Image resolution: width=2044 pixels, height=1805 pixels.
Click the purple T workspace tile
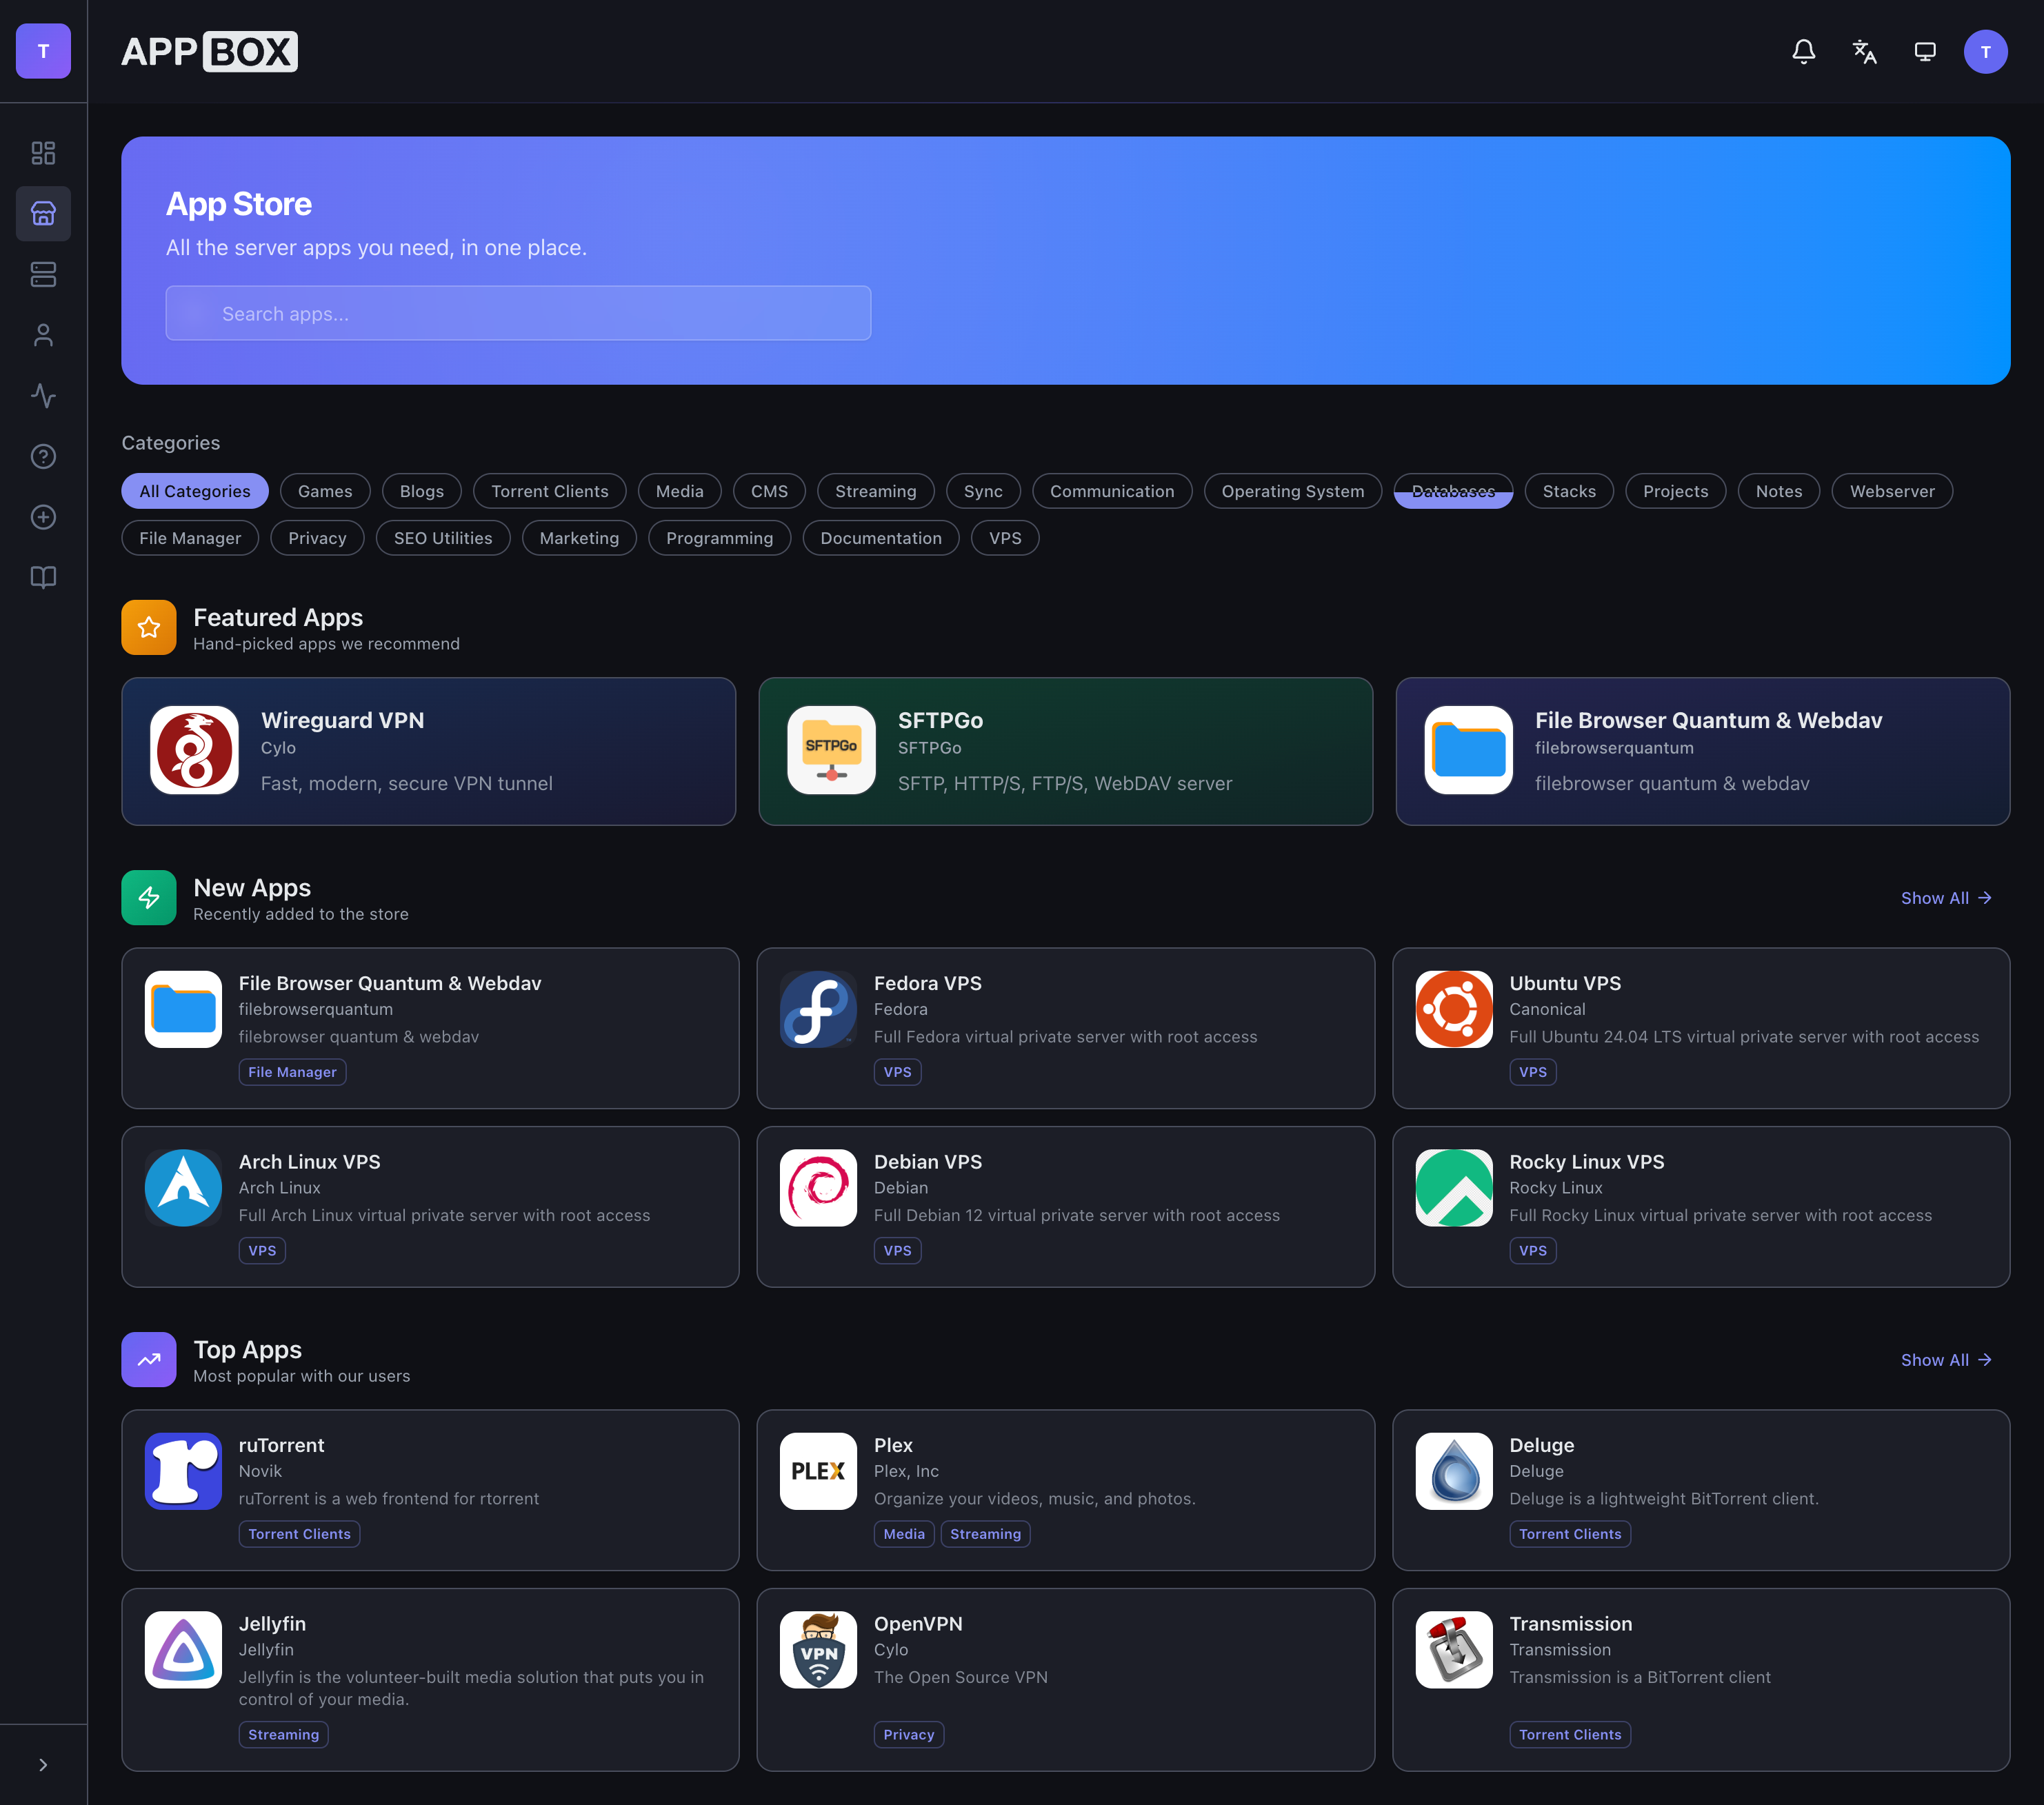tap(43, 51)
